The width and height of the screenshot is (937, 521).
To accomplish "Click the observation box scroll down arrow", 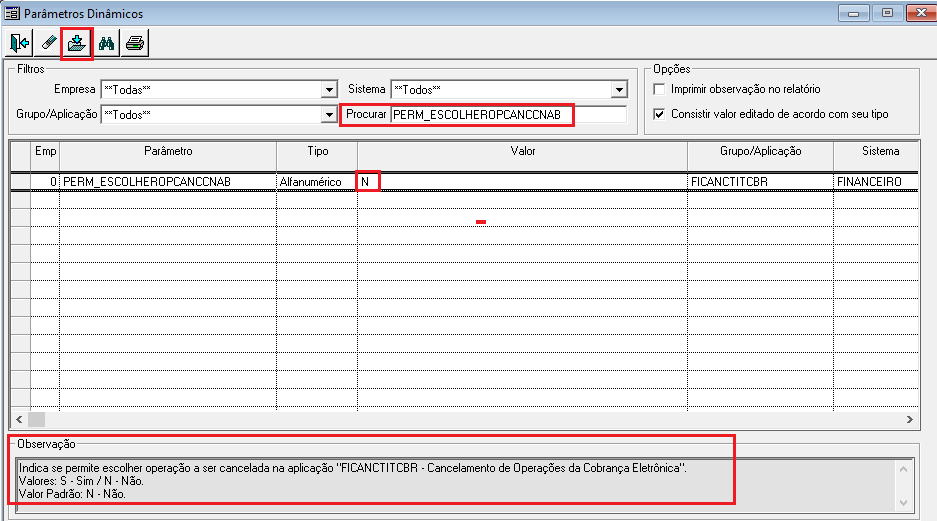I will pyautogui.click(x=904, y=503).
